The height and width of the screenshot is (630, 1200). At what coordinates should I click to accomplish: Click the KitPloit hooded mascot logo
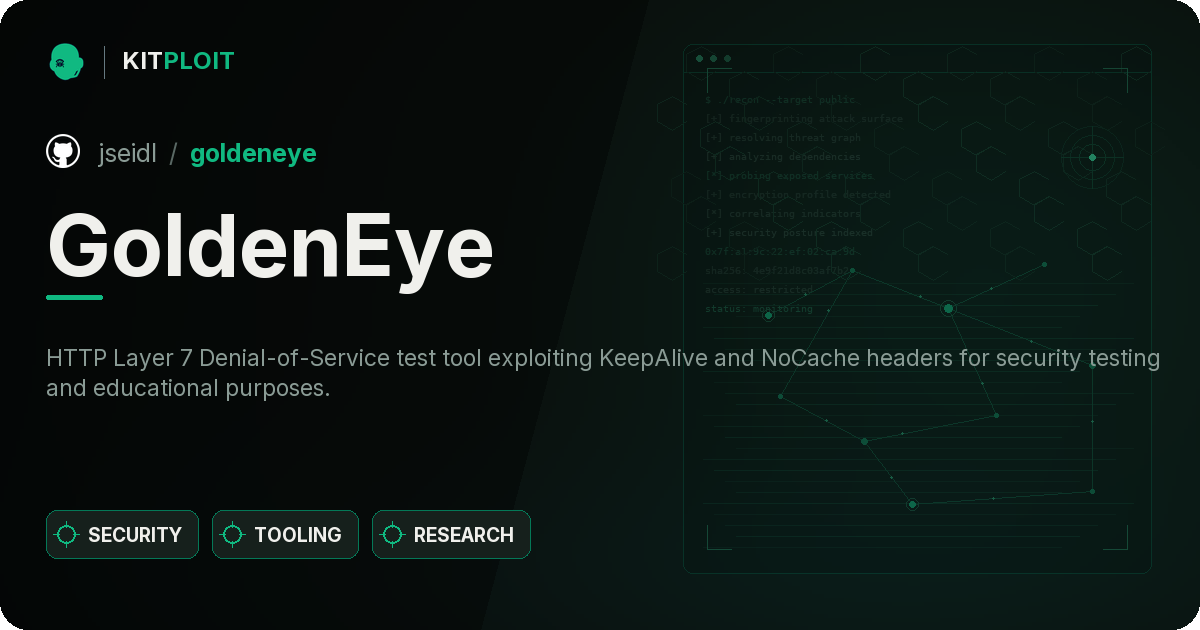pyautogui.click(x=66, y=61)
